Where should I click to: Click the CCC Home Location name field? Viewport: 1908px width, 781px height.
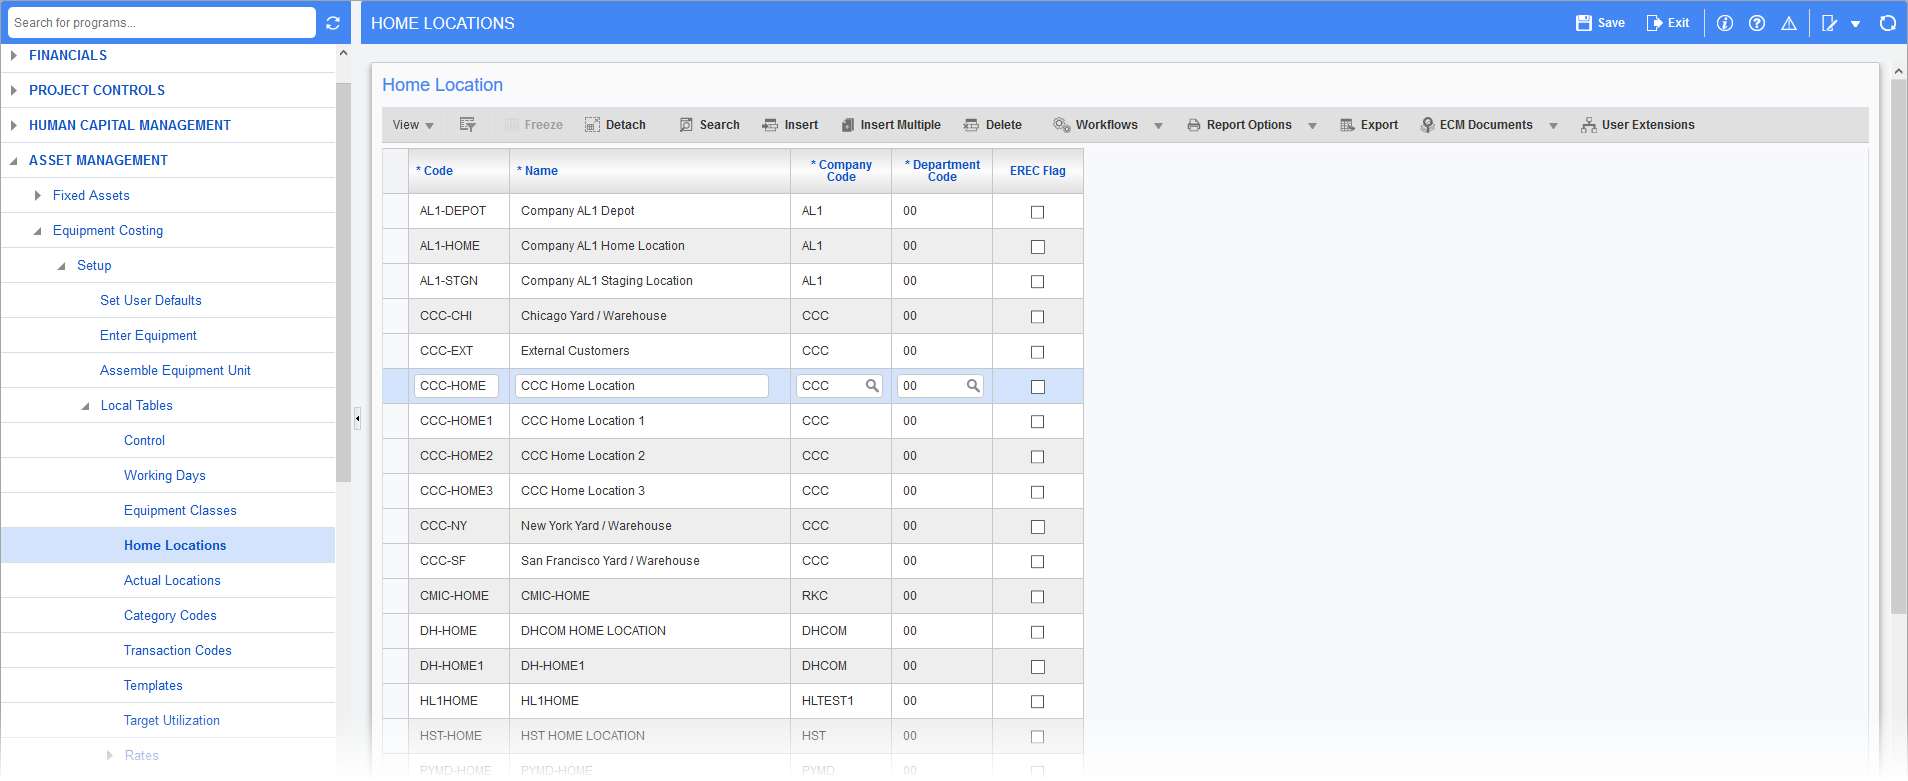pyautogui.click(x=641, y=386)
